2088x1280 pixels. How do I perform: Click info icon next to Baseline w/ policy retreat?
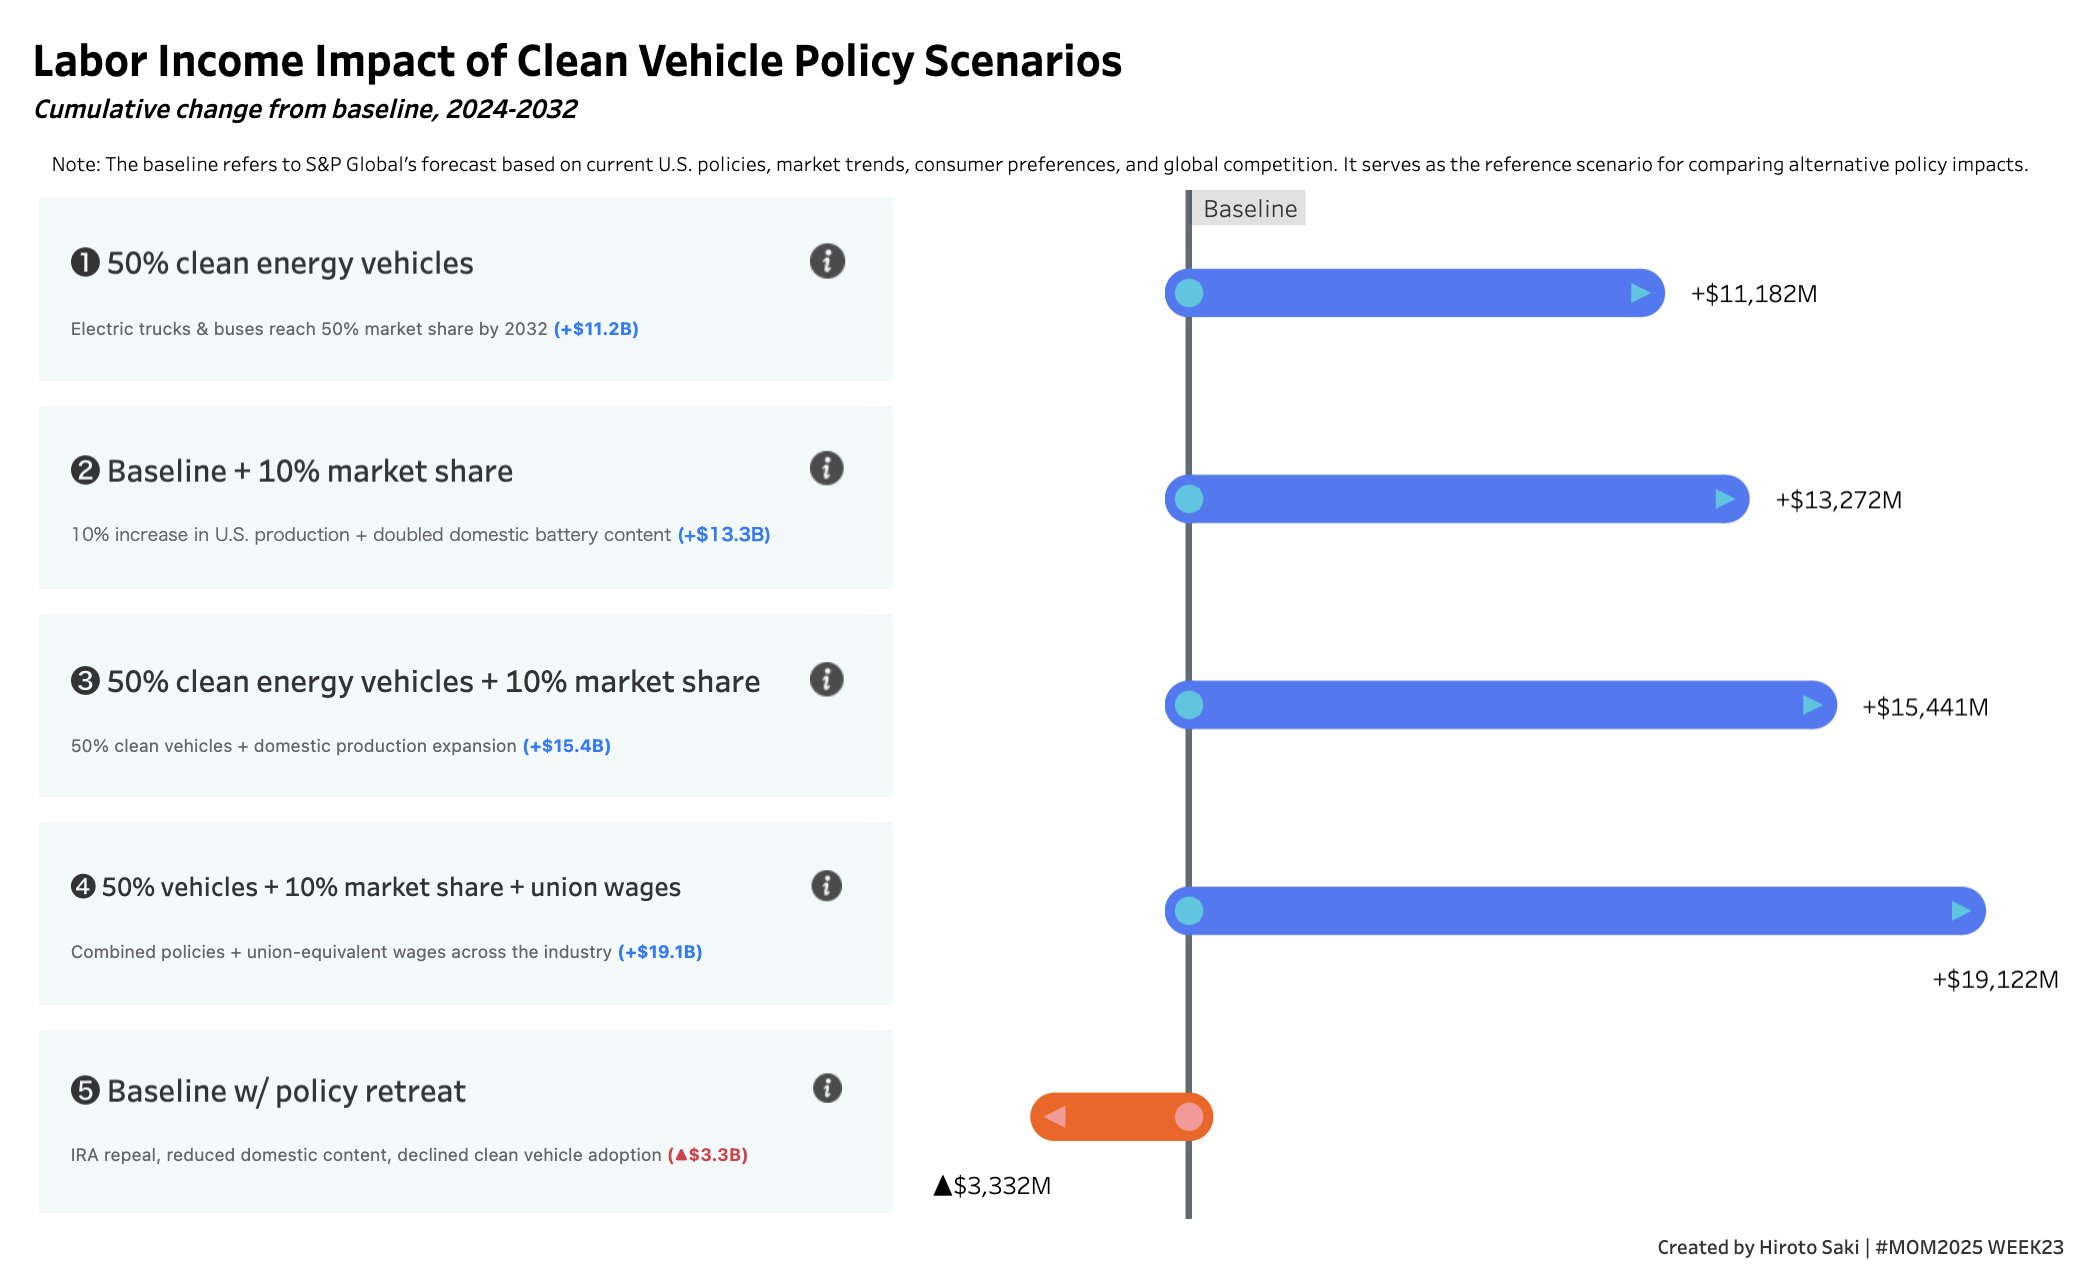coord(827,1088)
